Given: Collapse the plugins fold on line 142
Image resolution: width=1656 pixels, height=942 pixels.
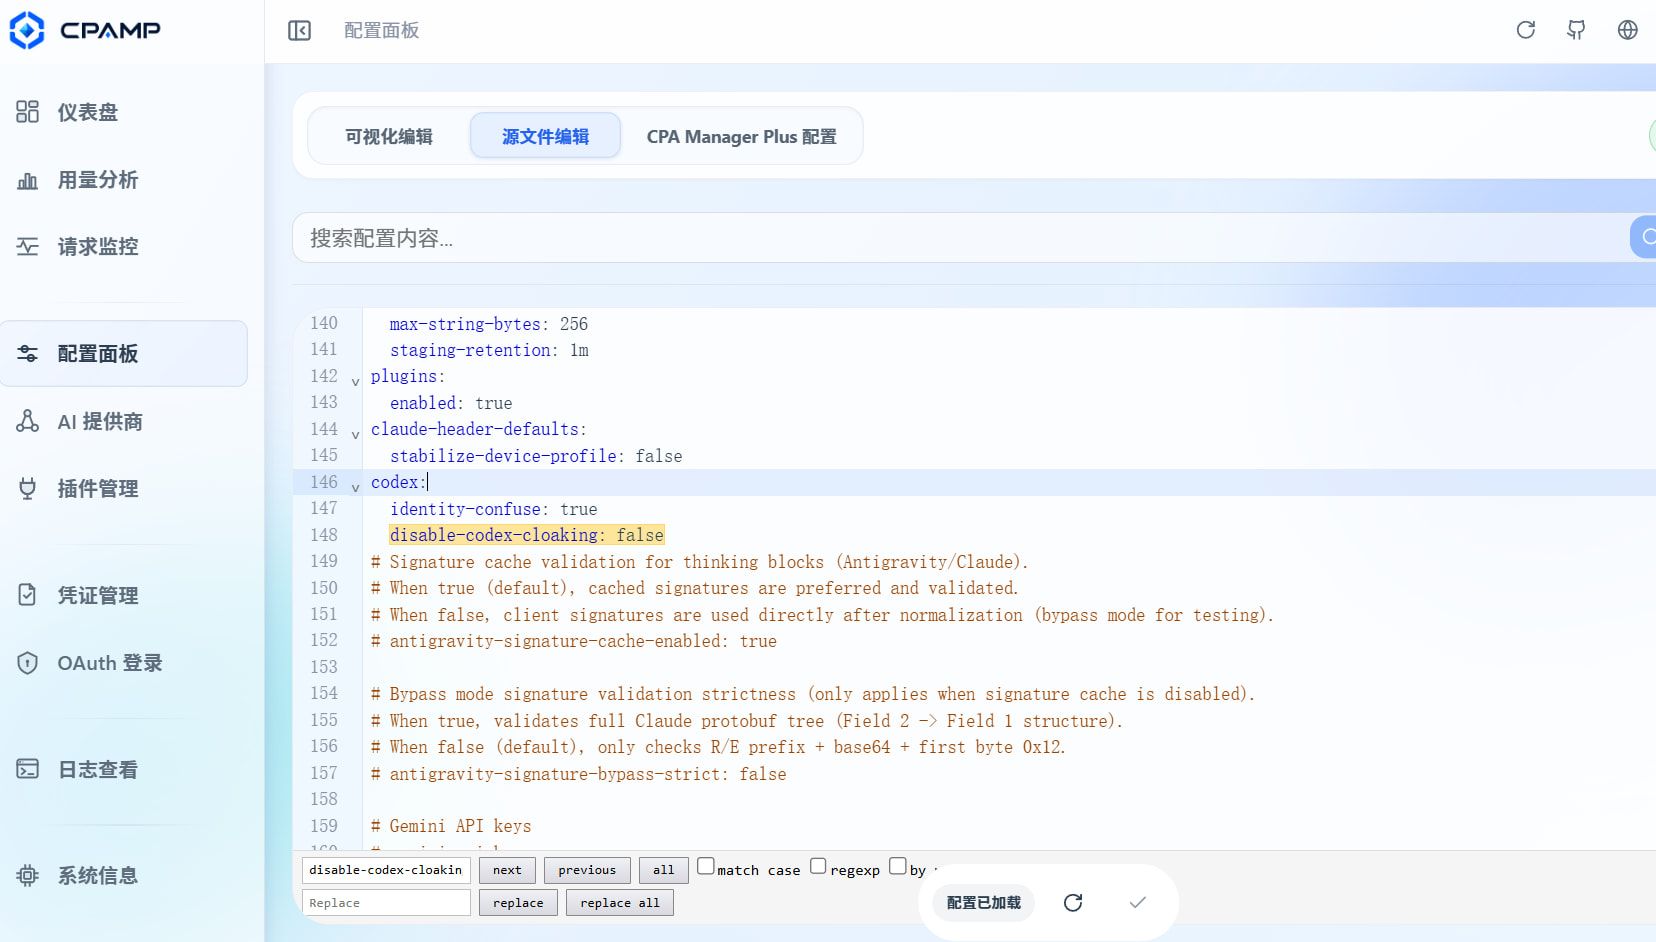Looking at the screenshot, I should pyautogui.click(x=355, y=382).
